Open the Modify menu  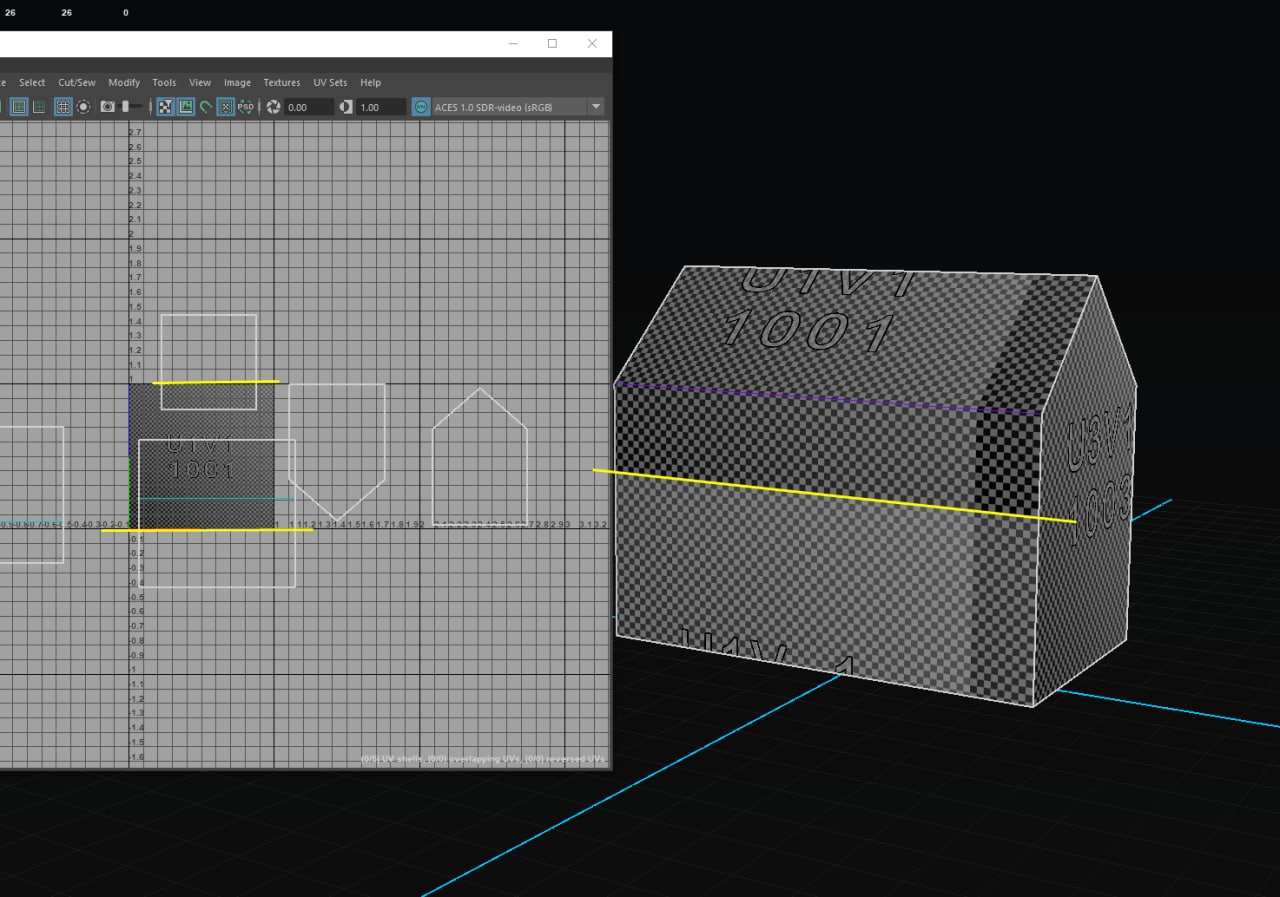[x=124, y=83]
